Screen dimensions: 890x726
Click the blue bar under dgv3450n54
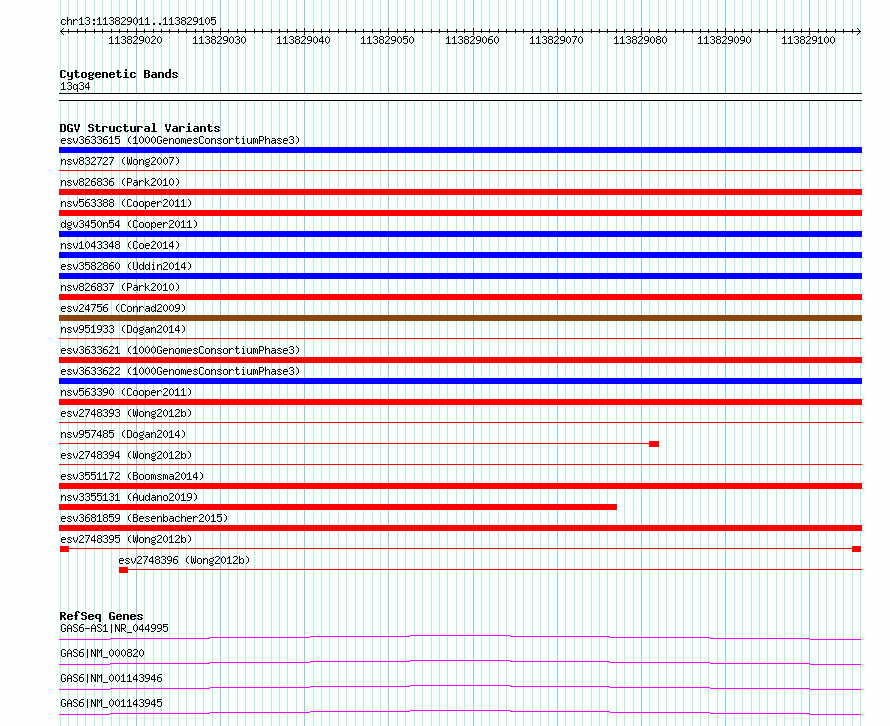click(x=460, y=234)
